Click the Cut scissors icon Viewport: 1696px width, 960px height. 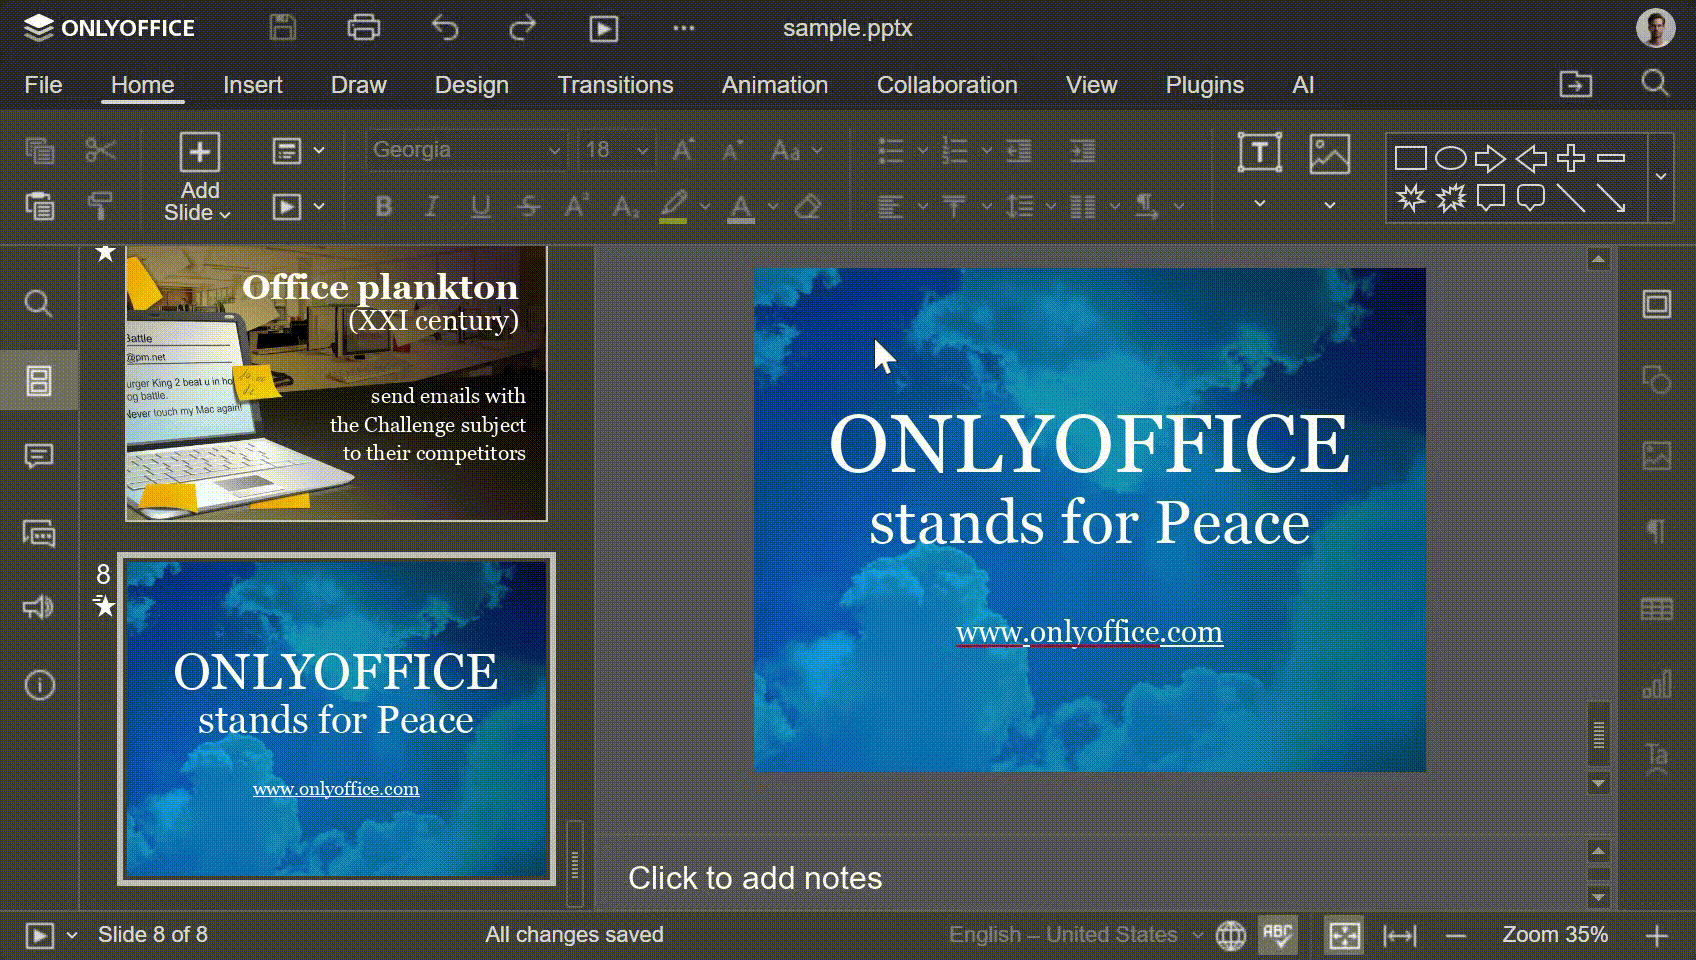coord(100,151)
